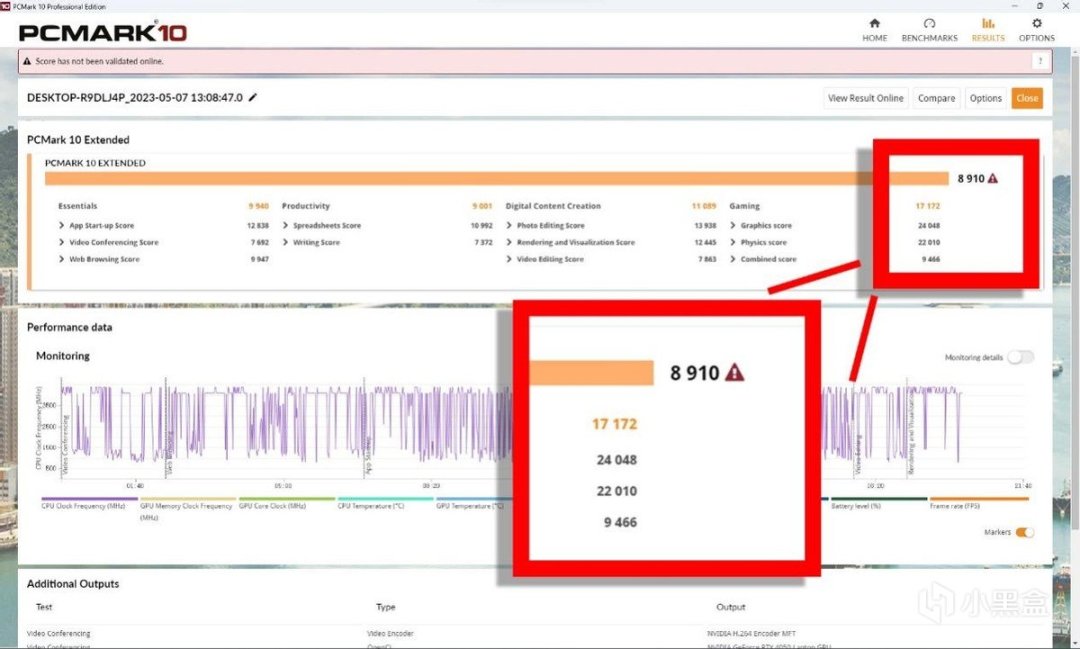Click the pencil icon to rename result
The height and width of the screenshot is (649, 1080).
coord(253,98)
